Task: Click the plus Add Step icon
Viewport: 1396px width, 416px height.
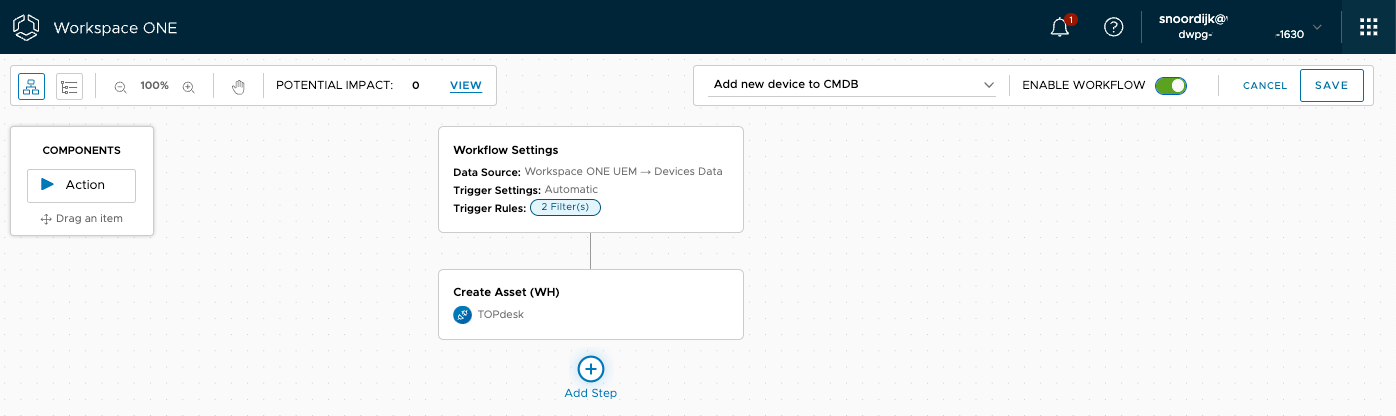Action: (590, 369)
